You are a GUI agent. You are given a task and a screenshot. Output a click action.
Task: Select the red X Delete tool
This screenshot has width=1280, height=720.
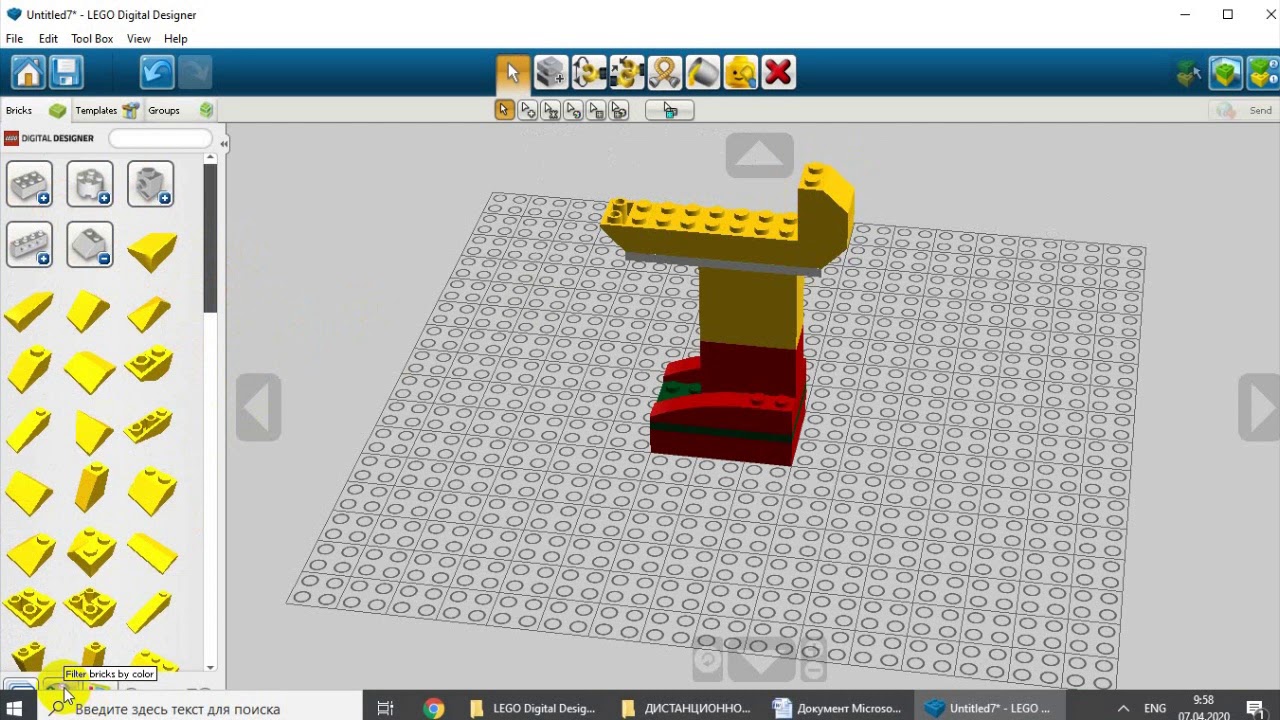tap(778, 72)
